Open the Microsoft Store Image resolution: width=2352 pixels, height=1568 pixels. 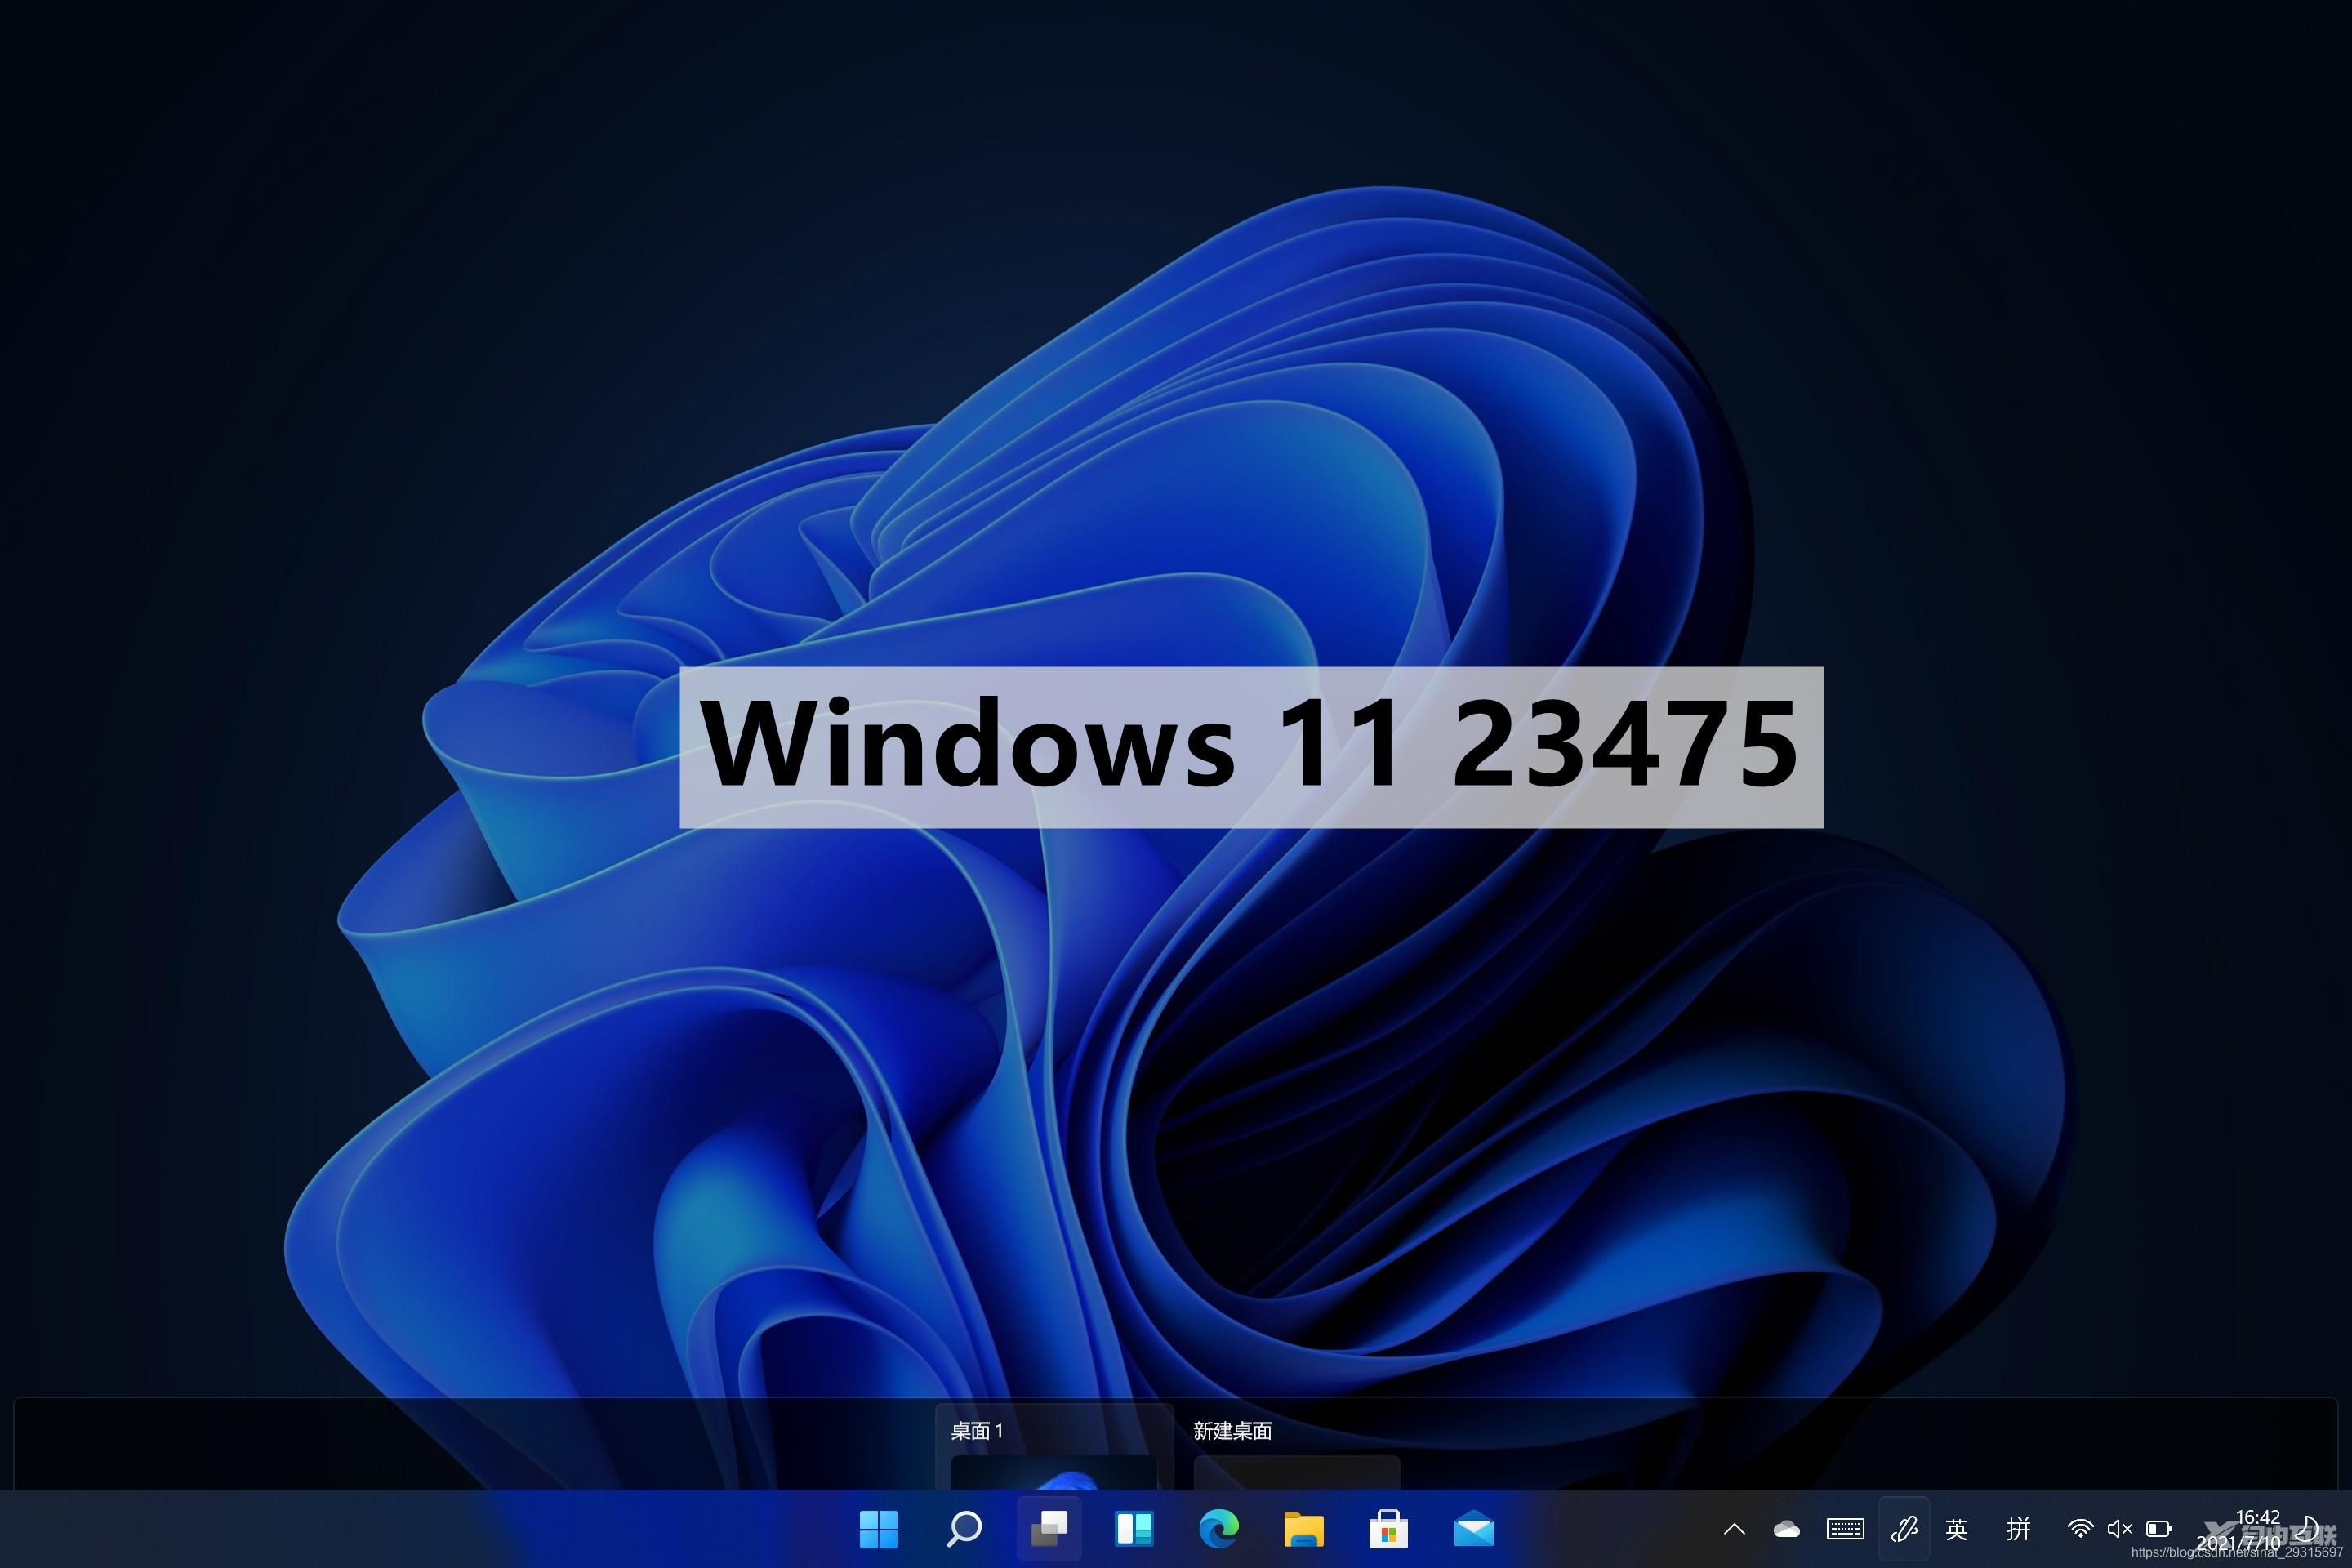1388,1529
